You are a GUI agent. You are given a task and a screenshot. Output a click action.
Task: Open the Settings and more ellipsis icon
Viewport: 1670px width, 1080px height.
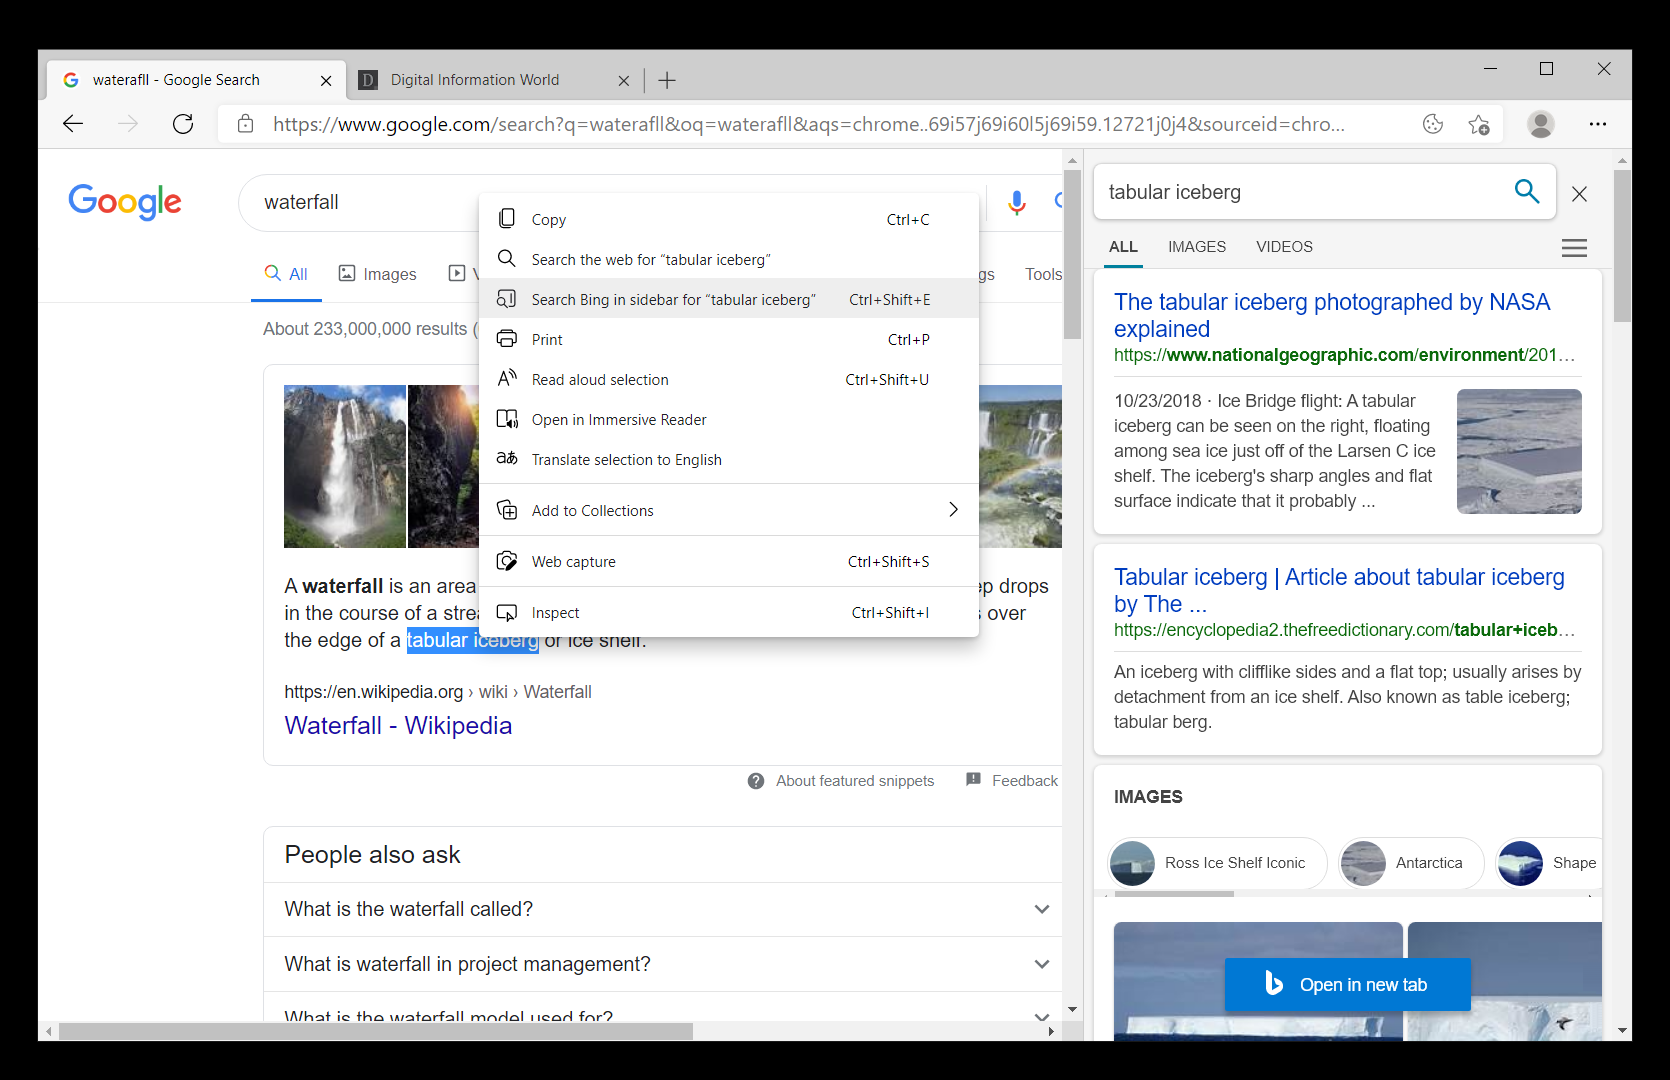pos(1598,124)
